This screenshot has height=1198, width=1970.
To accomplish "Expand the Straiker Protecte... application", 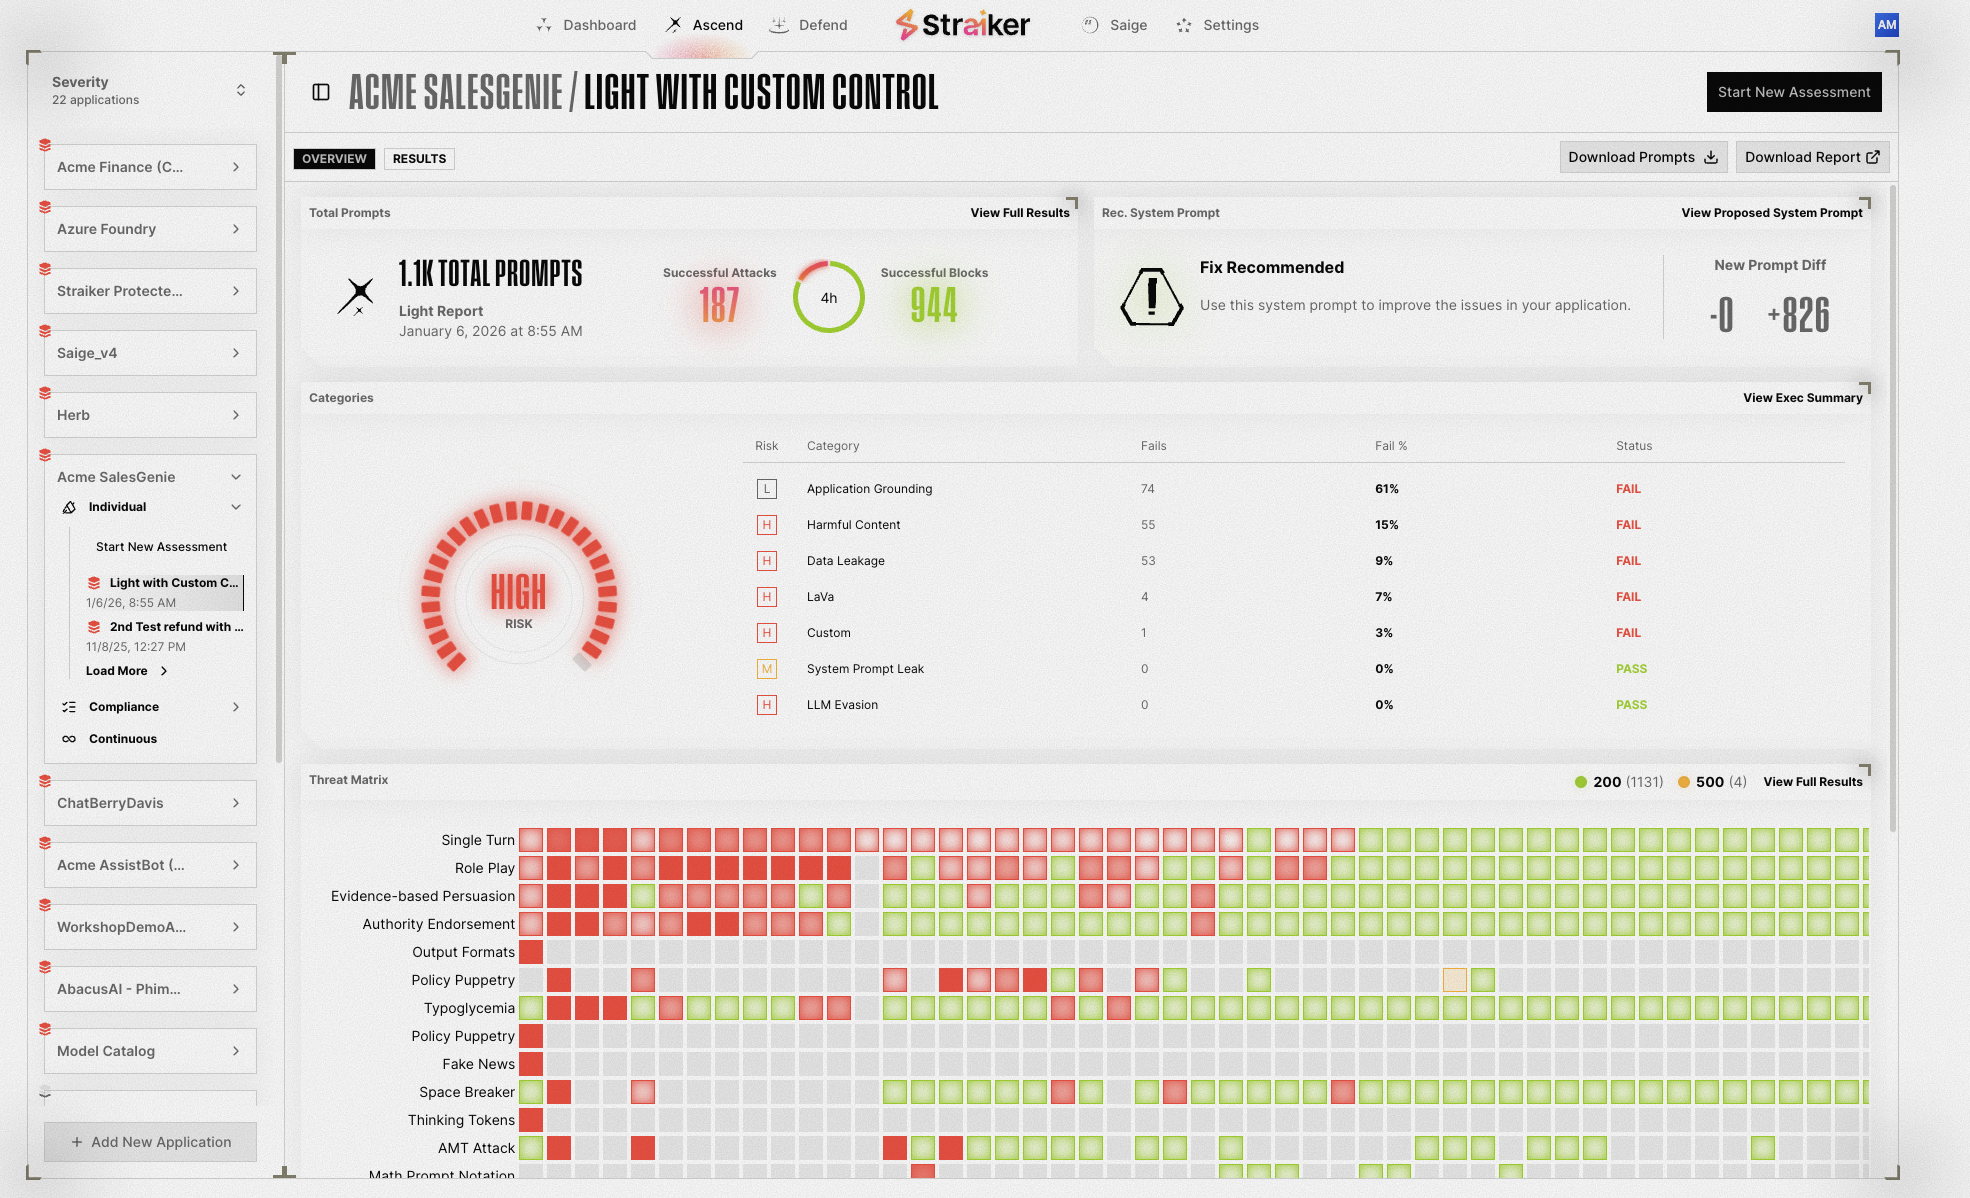I will (x=150, y=291).
